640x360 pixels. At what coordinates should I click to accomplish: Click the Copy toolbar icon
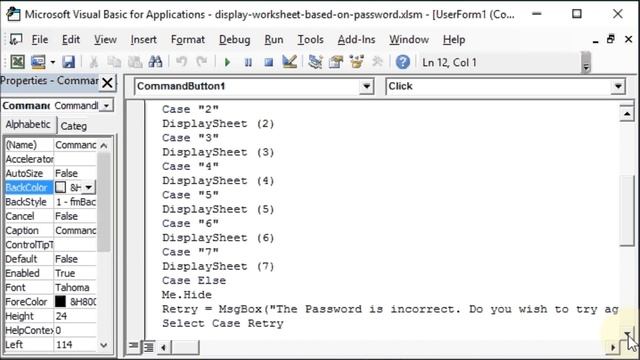[x=114, y=62]
